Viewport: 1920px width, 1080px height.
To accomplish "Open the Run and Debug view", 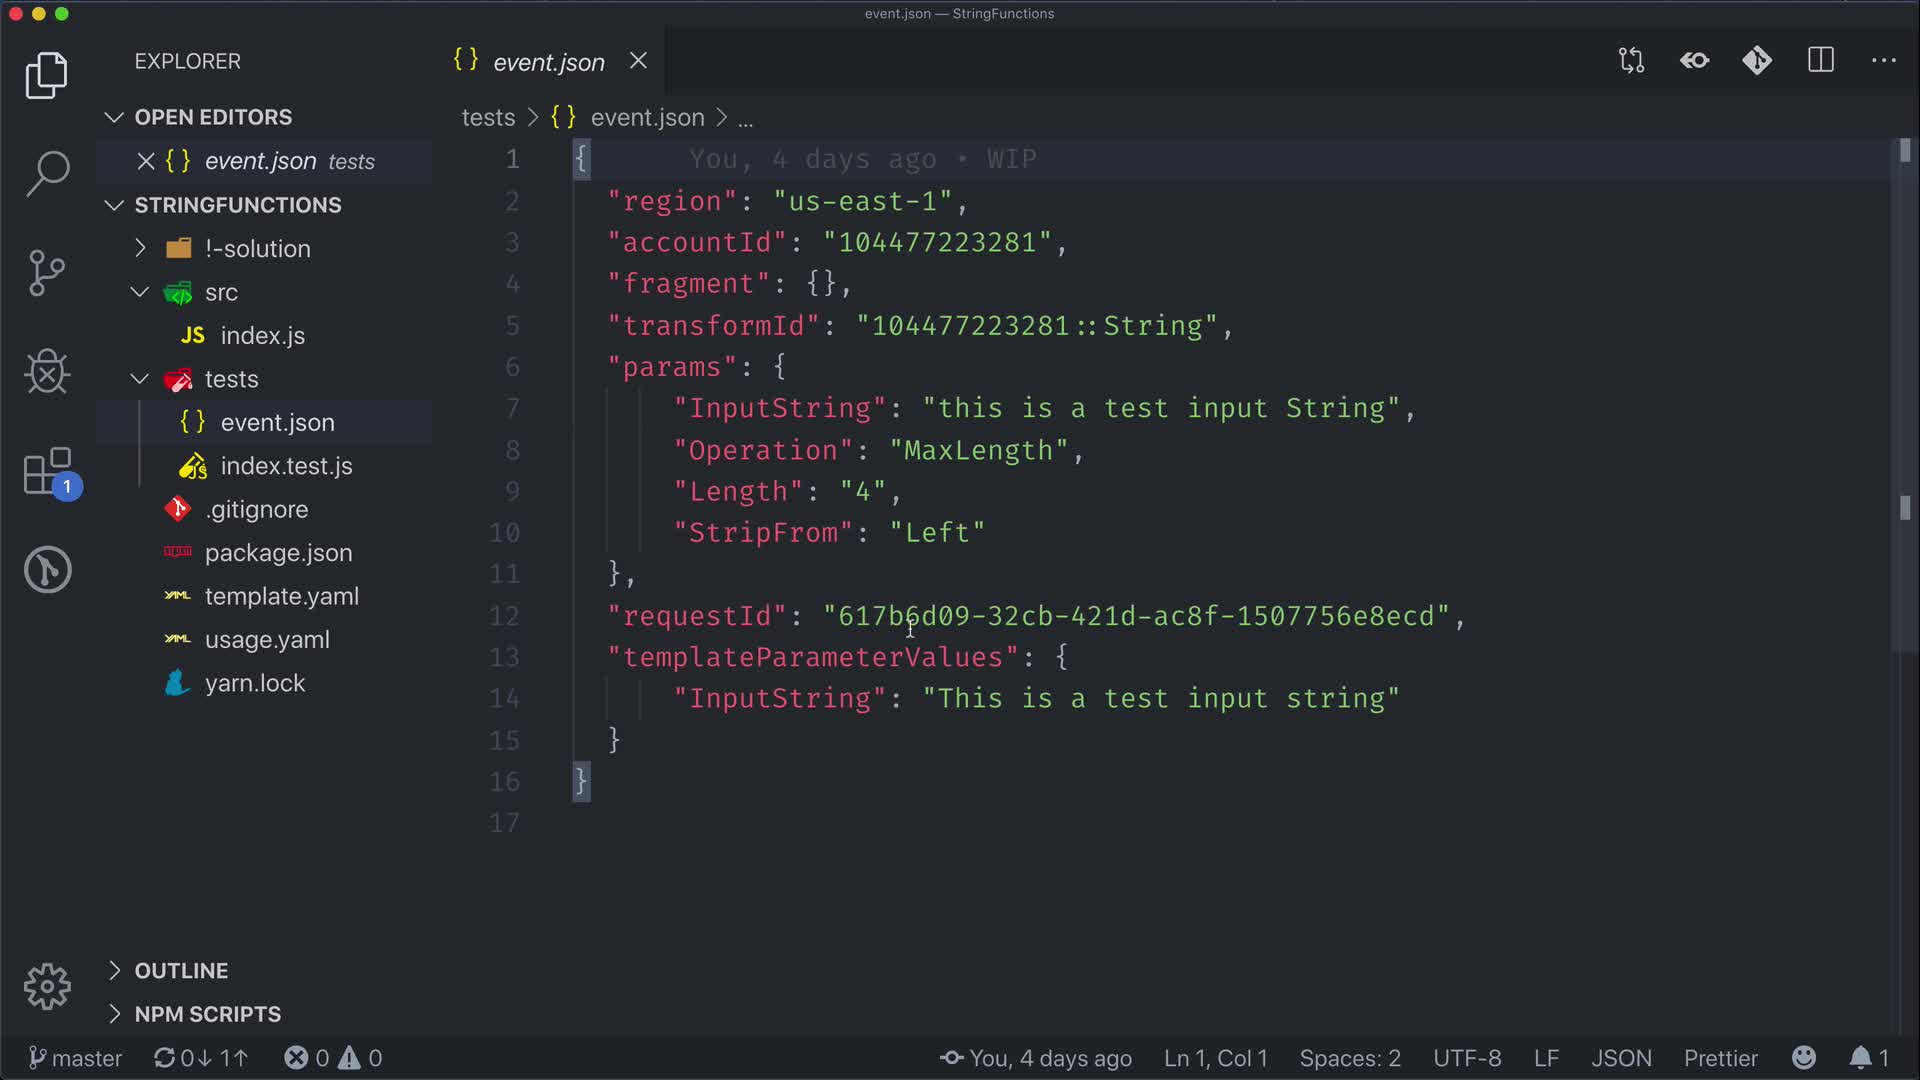I will 47,372.
